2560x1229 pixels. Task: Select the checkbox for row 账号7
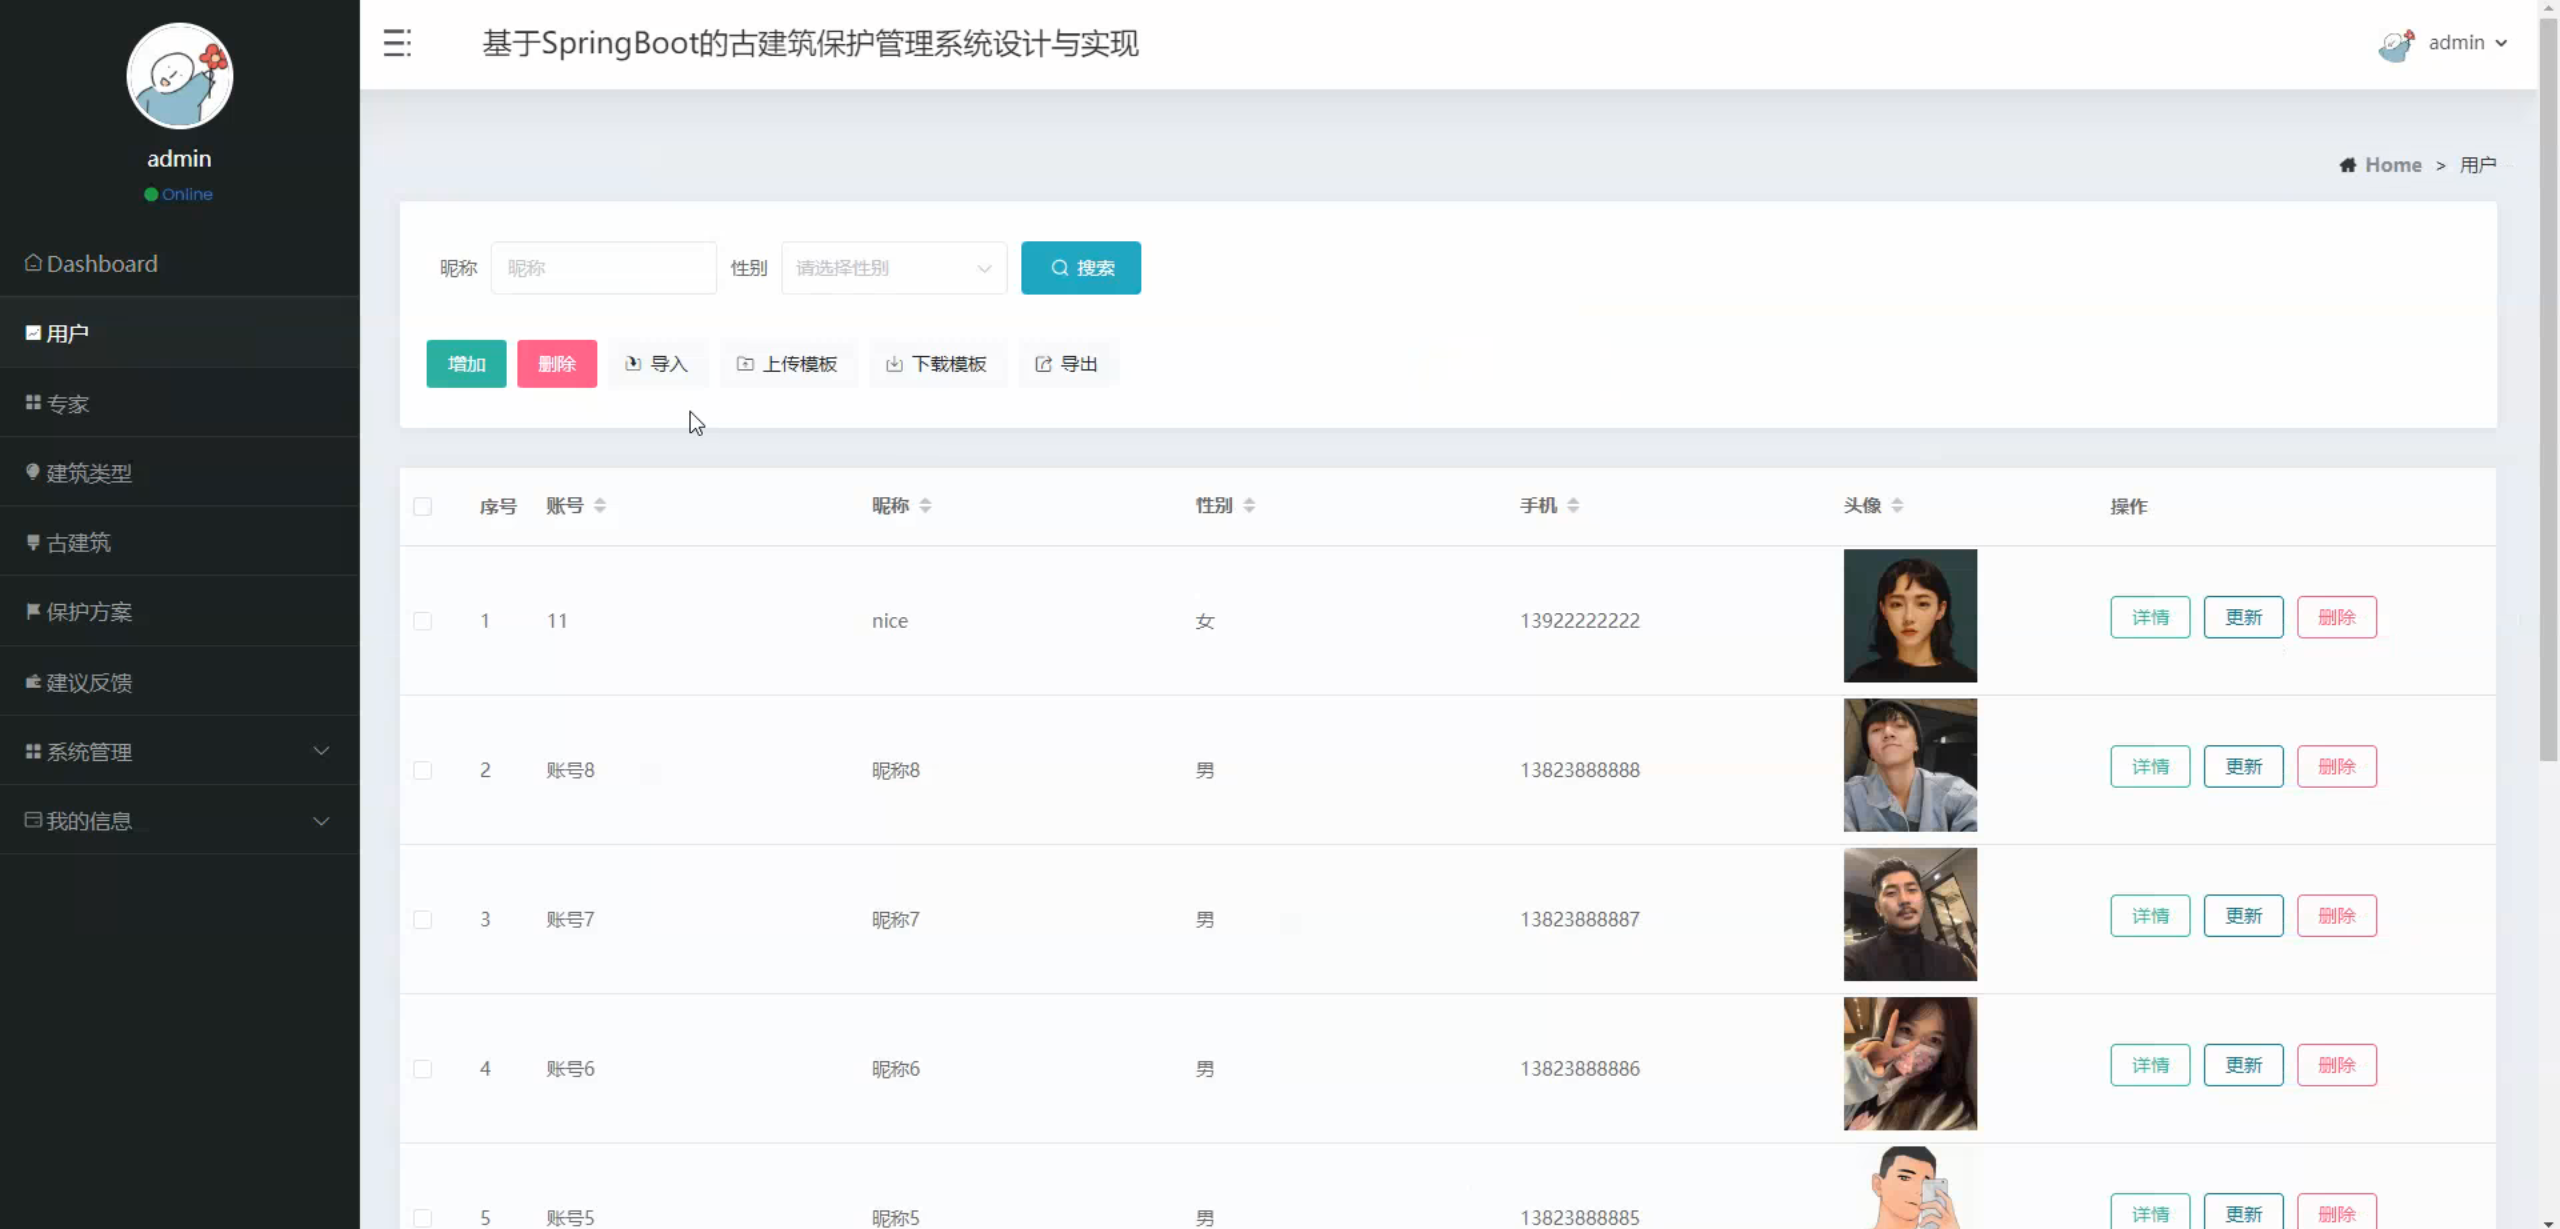point(423,920)
